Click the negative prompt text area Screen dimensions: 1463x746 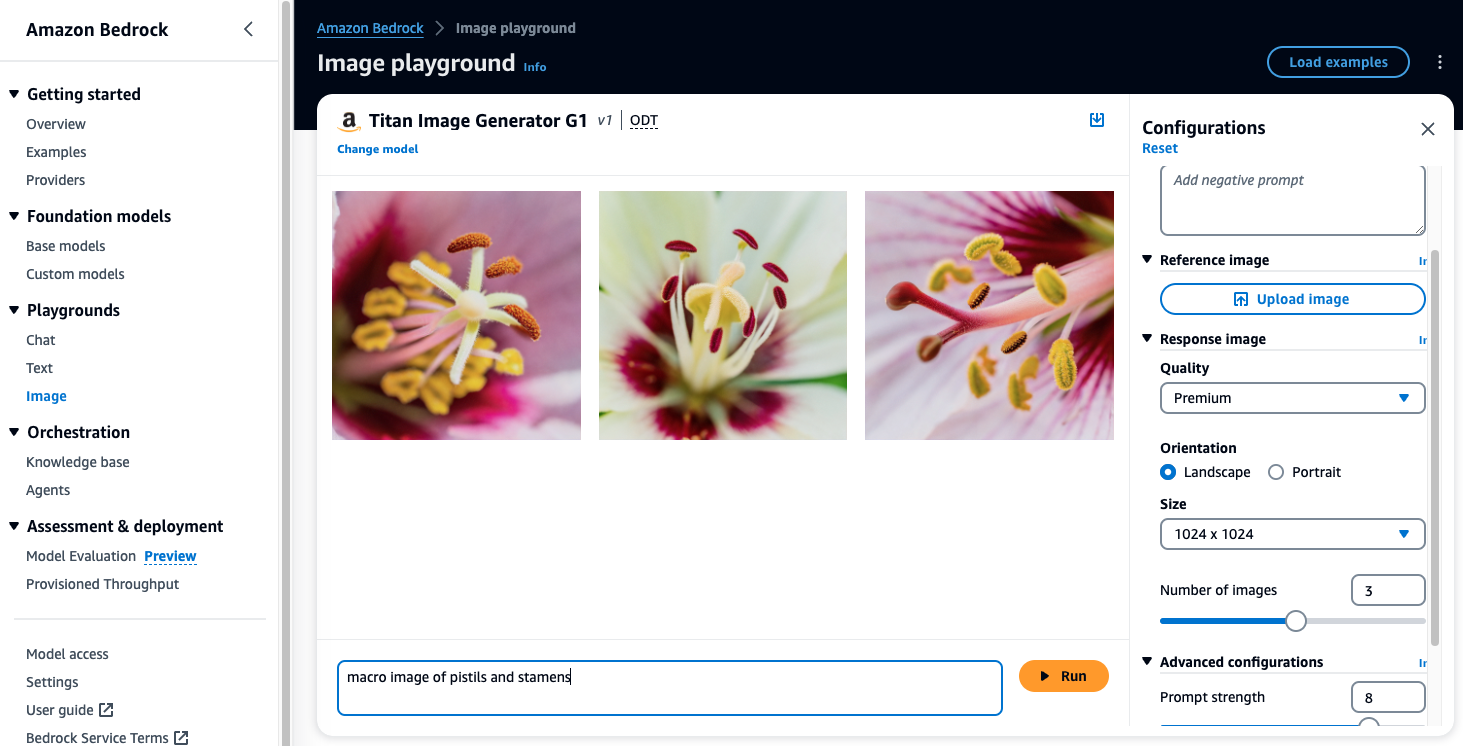click(1292, 200)
